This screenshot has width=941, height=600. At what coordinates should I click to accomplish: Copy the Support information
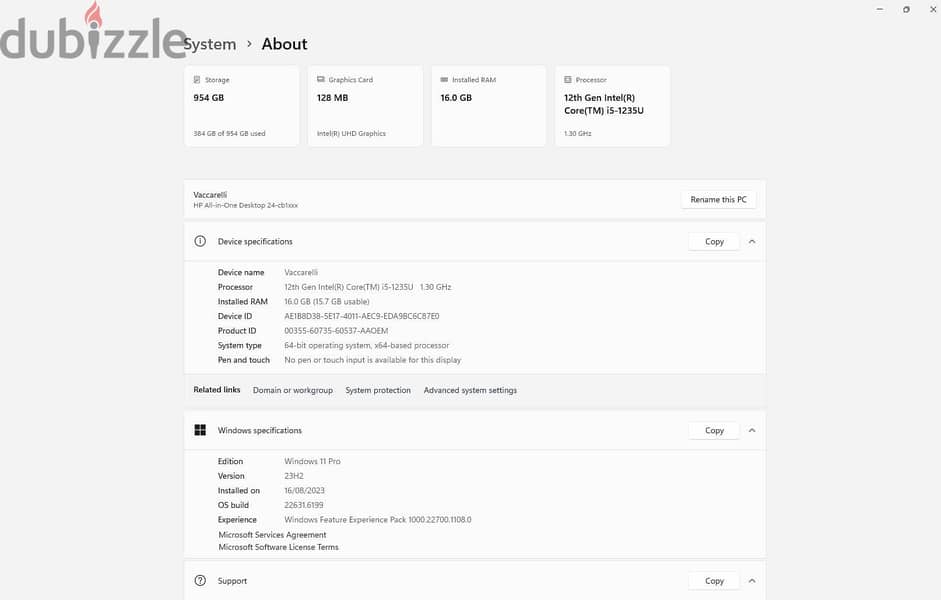pos(714,581)
